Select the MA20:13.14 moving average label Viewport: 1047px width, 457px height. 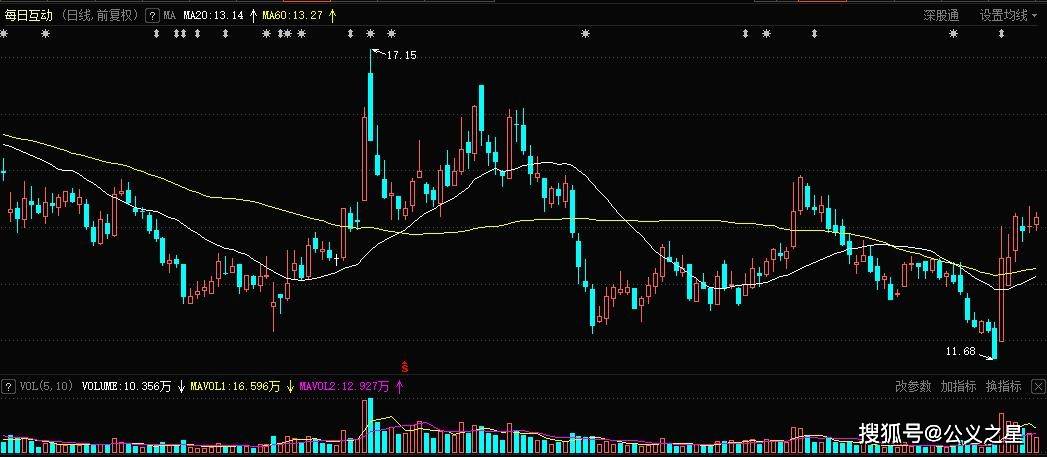click(x=214, y=15)
